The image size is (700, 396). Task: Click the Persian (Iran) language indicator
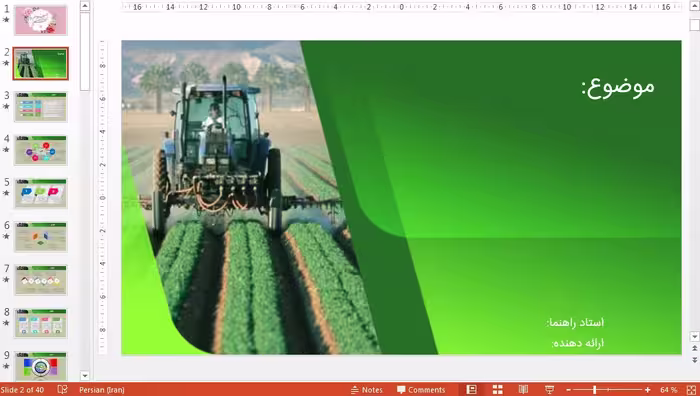point(102,390)
